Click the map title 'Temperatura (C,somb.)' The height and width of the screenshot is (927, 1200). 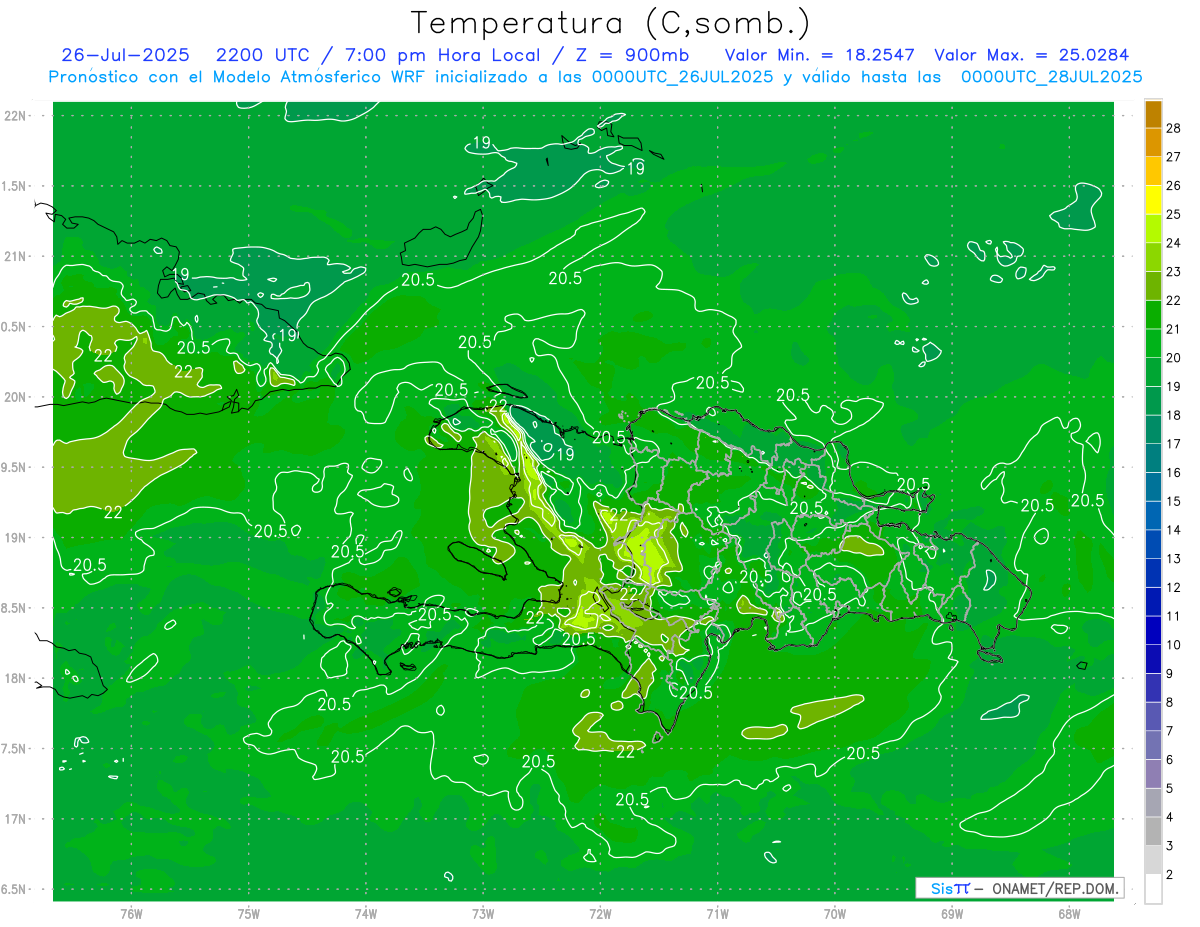tap(610, 23)
